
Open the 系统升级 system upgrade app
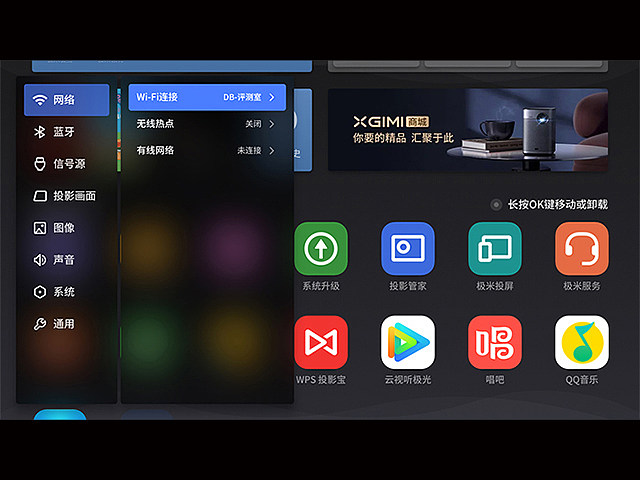[321, 249]
